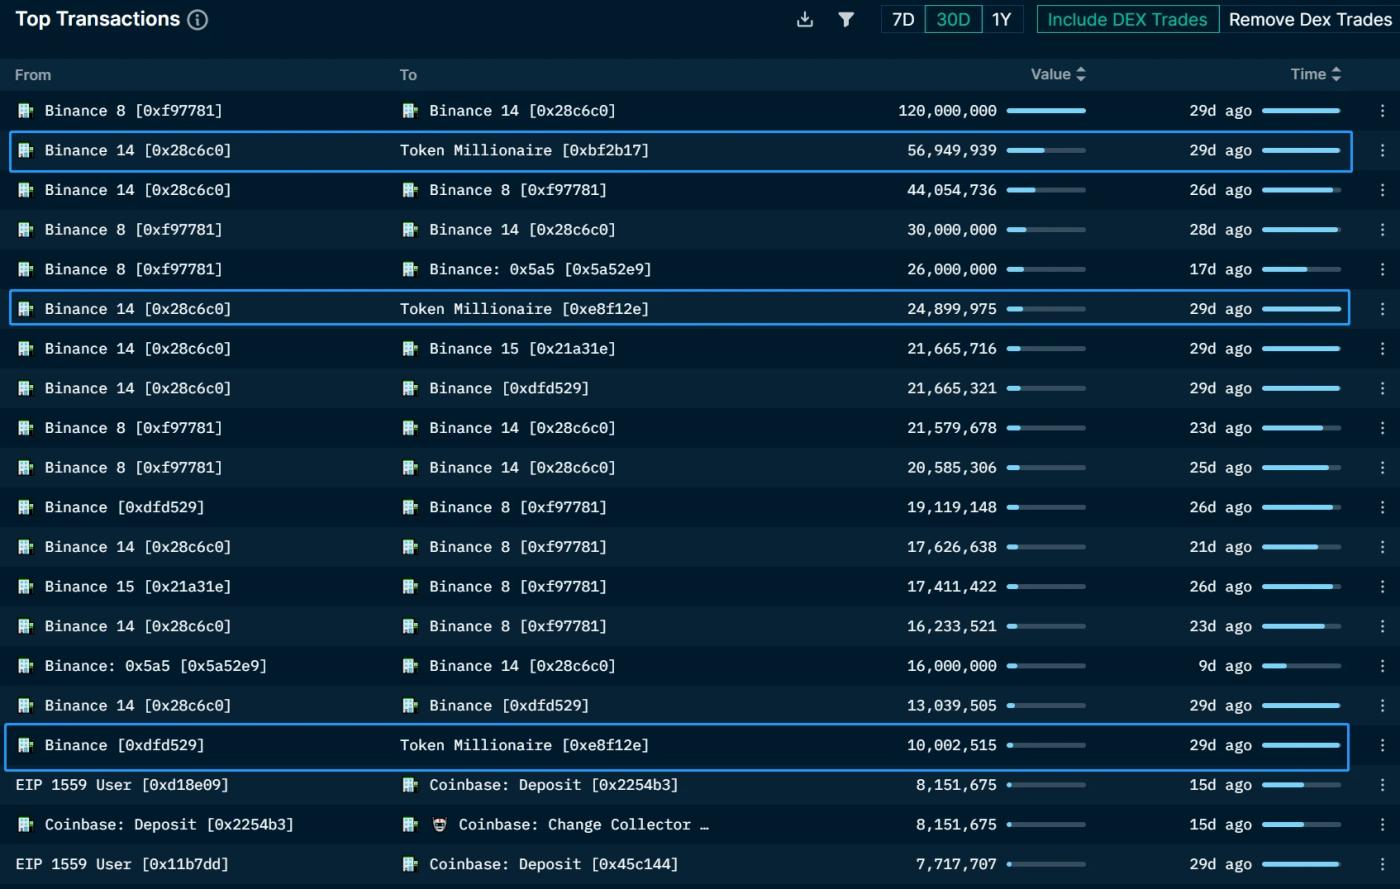1400x889 pixels.
Task: Enable Include DEX Trades option
Action: pyautogui.click(x=1127, y=19)
